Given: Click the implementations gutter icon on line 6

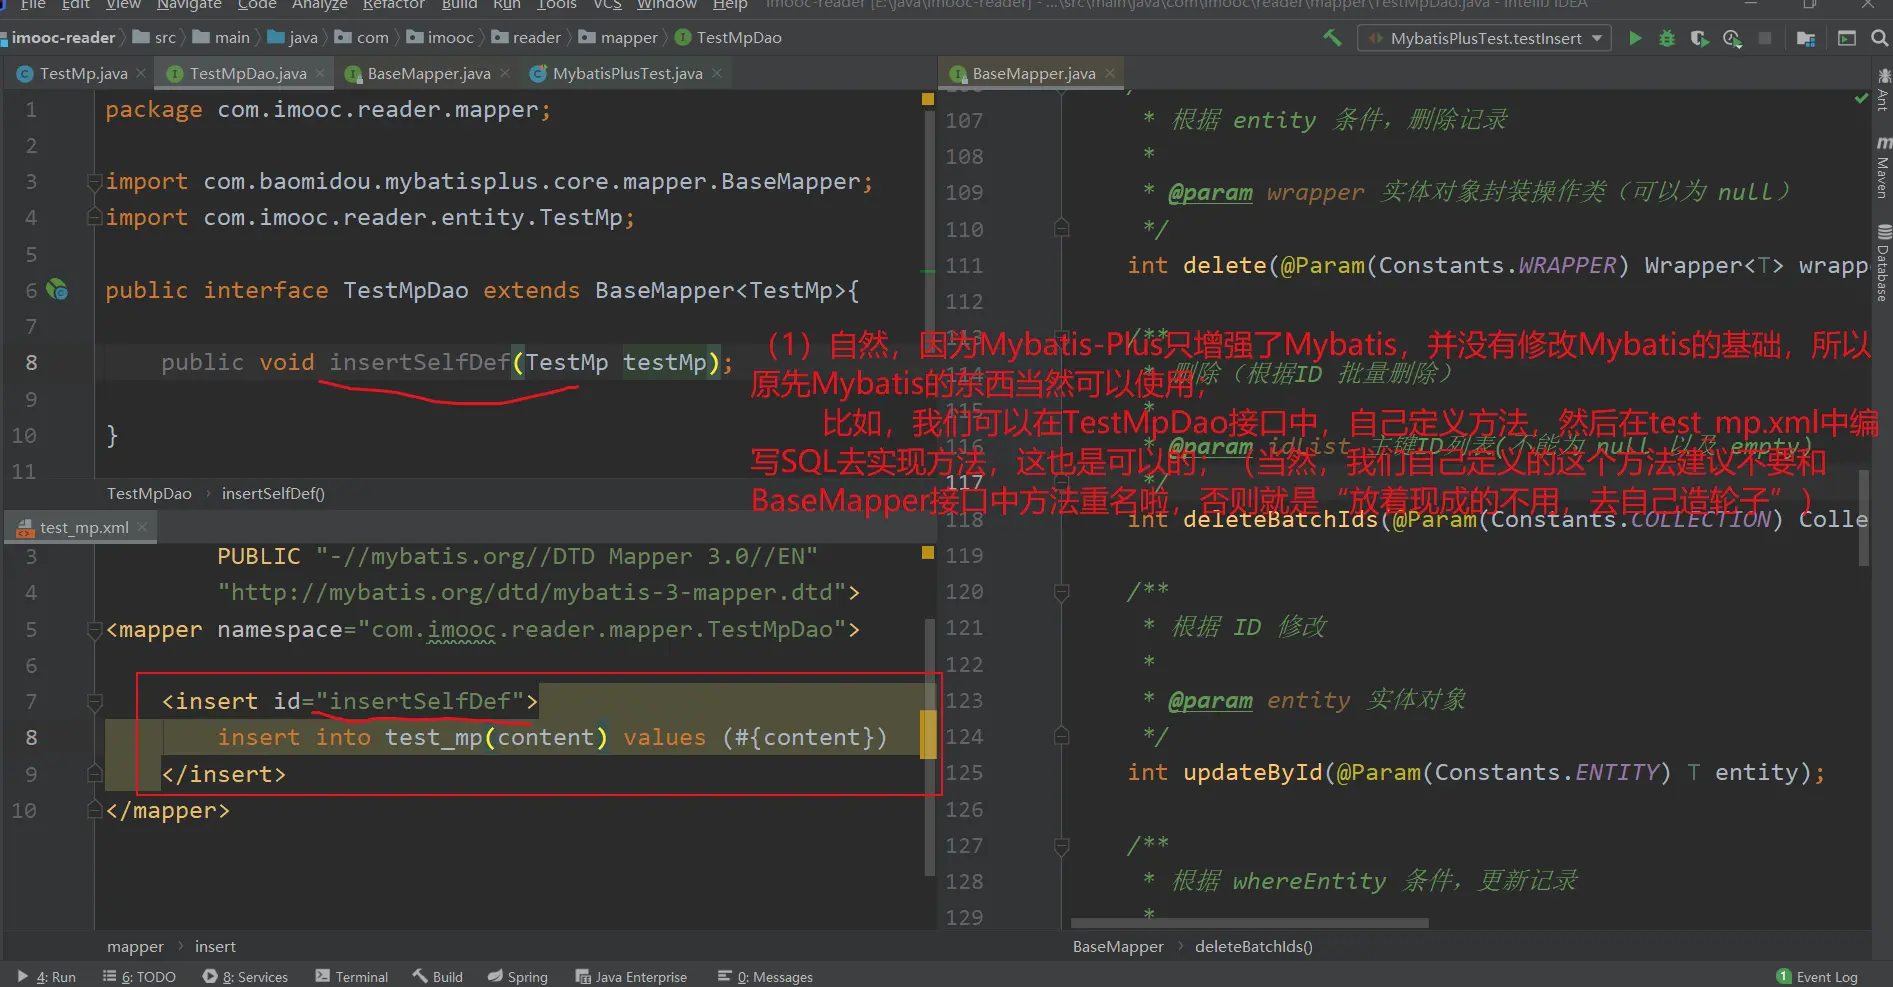Looking at the screenshot, I should tap(58, 290).
